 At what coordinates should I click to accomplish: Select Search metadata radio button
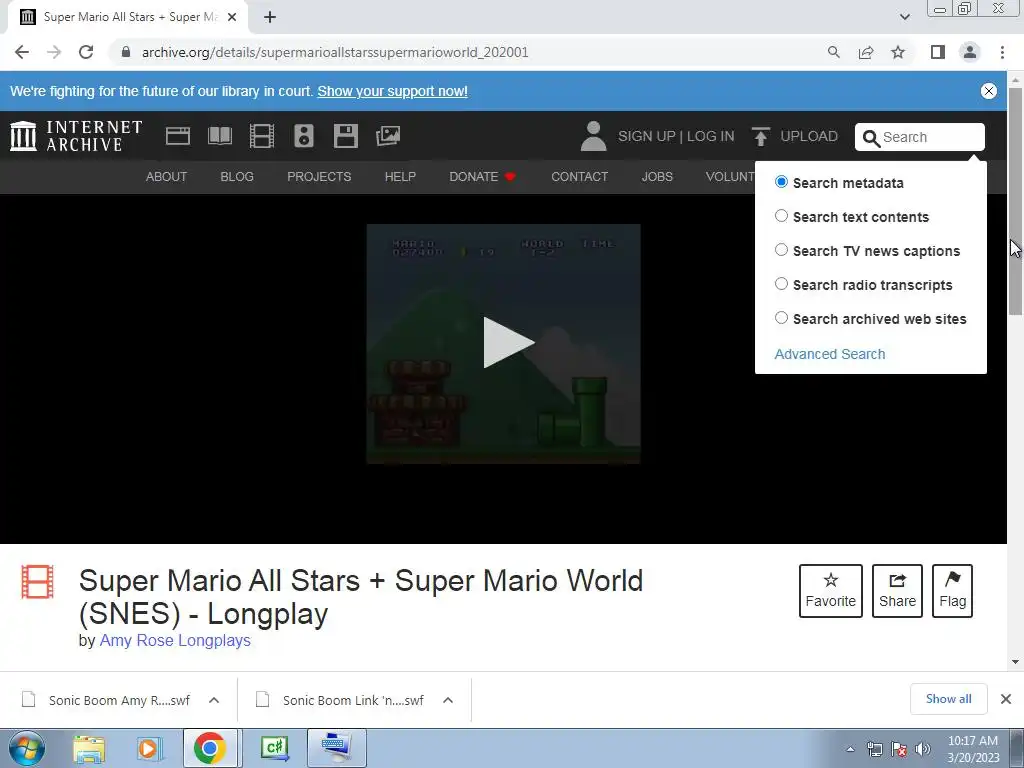pyautogui.click(x=781, y=182)
